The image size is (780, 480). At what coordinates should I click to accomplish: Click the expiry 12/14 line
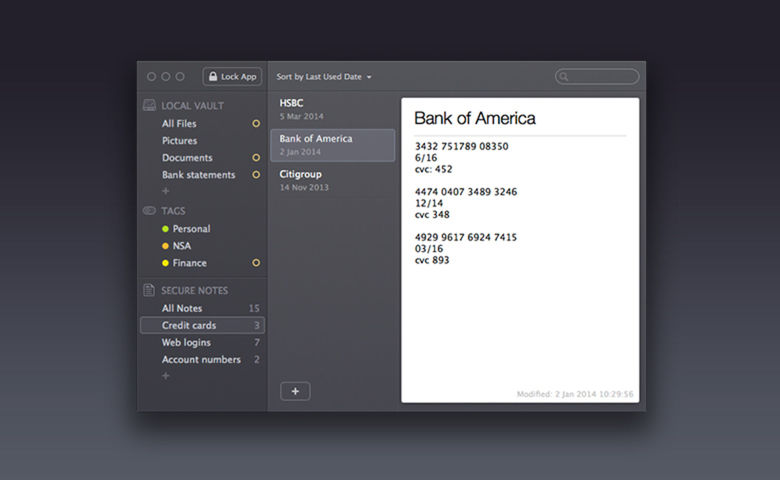429,203
